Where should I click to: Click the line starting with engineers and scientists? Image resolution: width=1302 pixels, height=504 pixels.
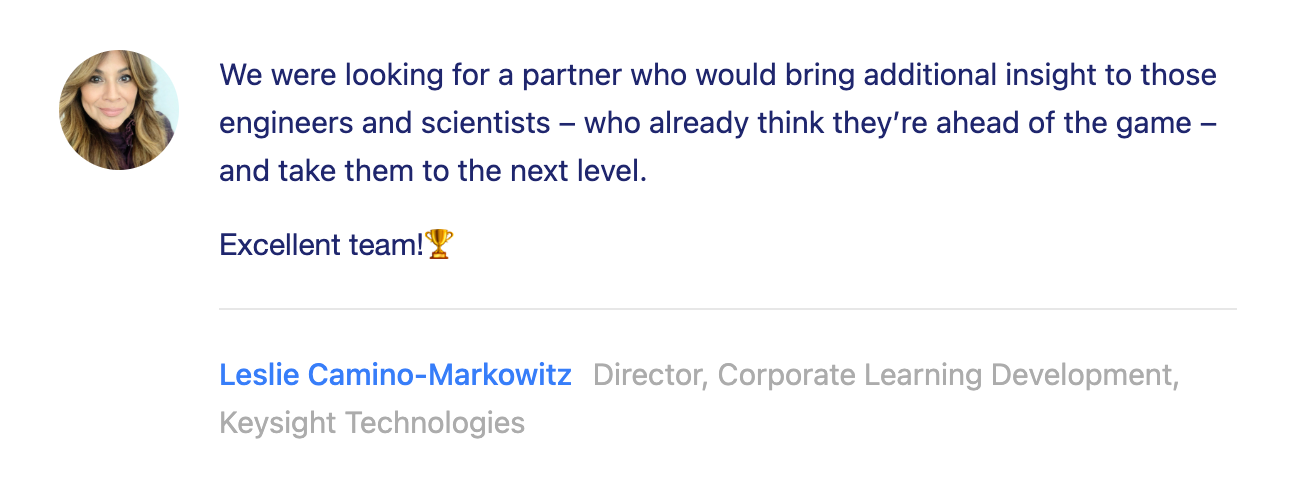718,123
